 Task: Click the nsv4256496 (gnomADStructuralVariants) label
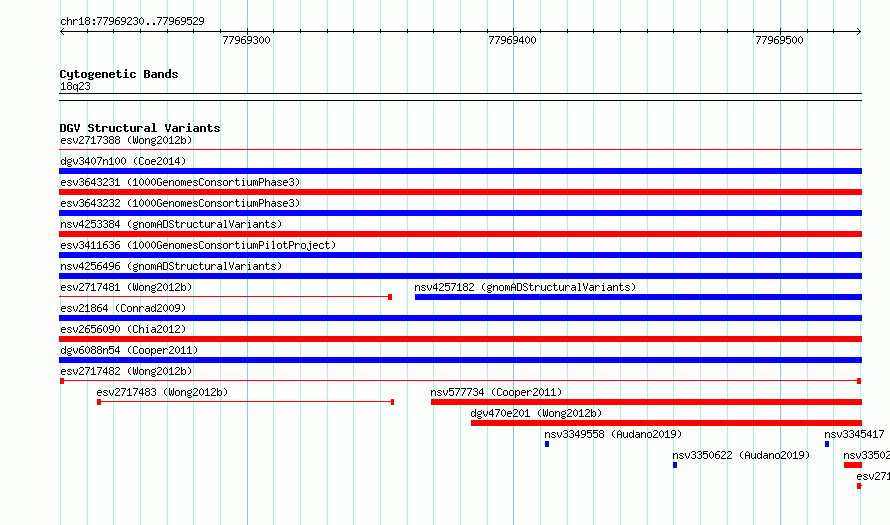coord(171,266)
